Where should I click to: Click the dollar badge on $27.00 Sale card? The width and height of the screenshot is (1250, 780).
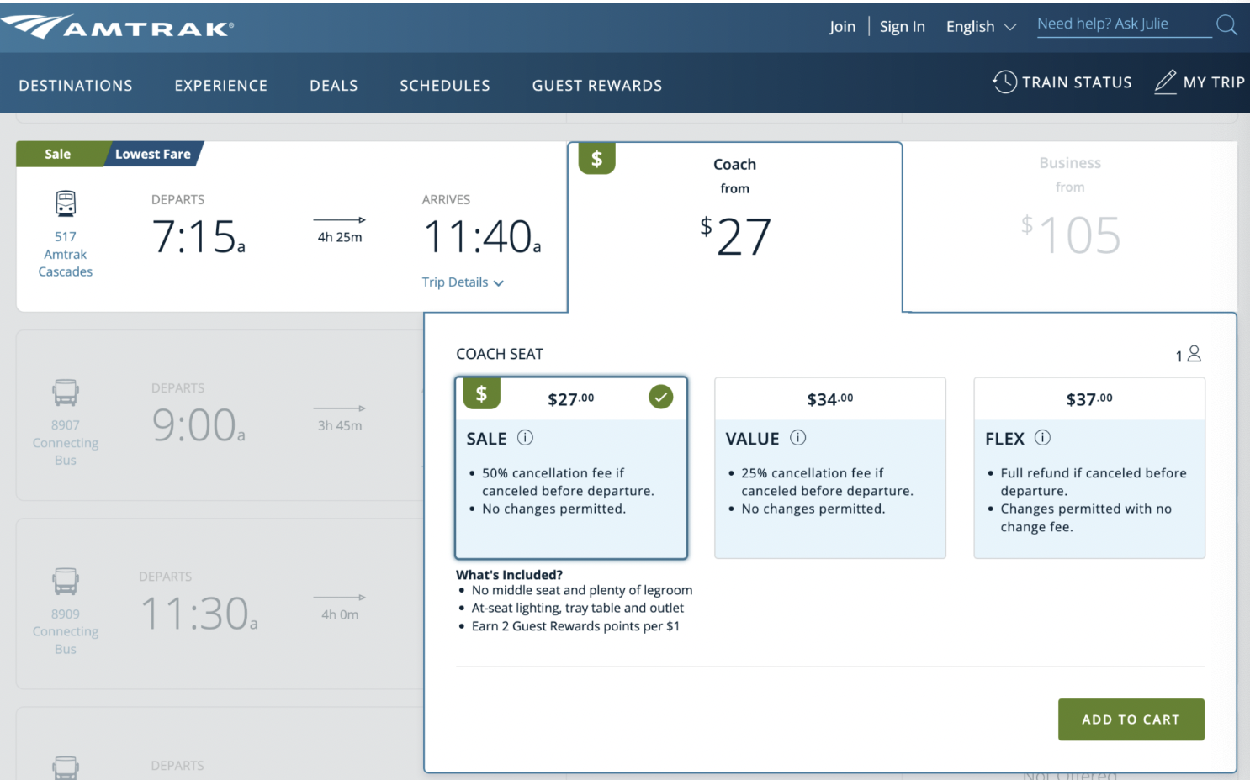click(481, 394)
